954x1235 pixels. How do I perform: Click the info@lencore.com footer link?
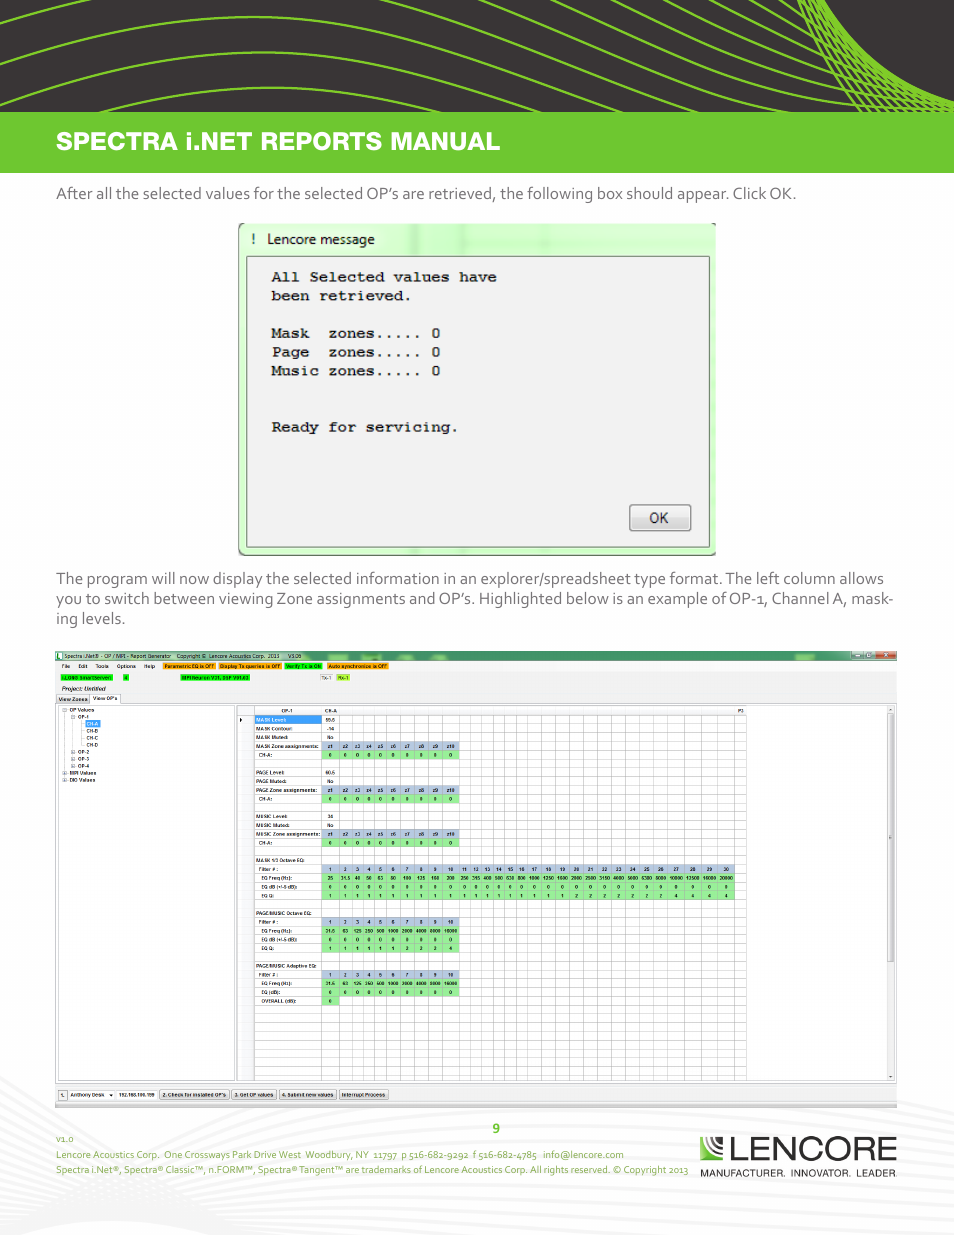(x=583, y=1155)
